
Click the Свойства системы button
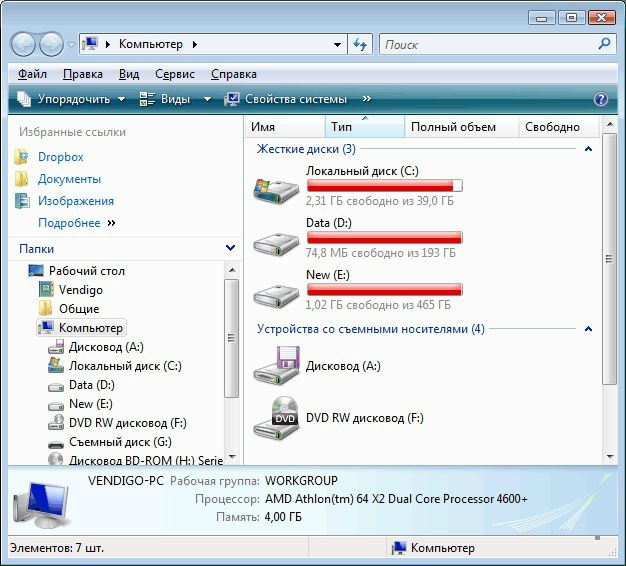pos(285,99)
